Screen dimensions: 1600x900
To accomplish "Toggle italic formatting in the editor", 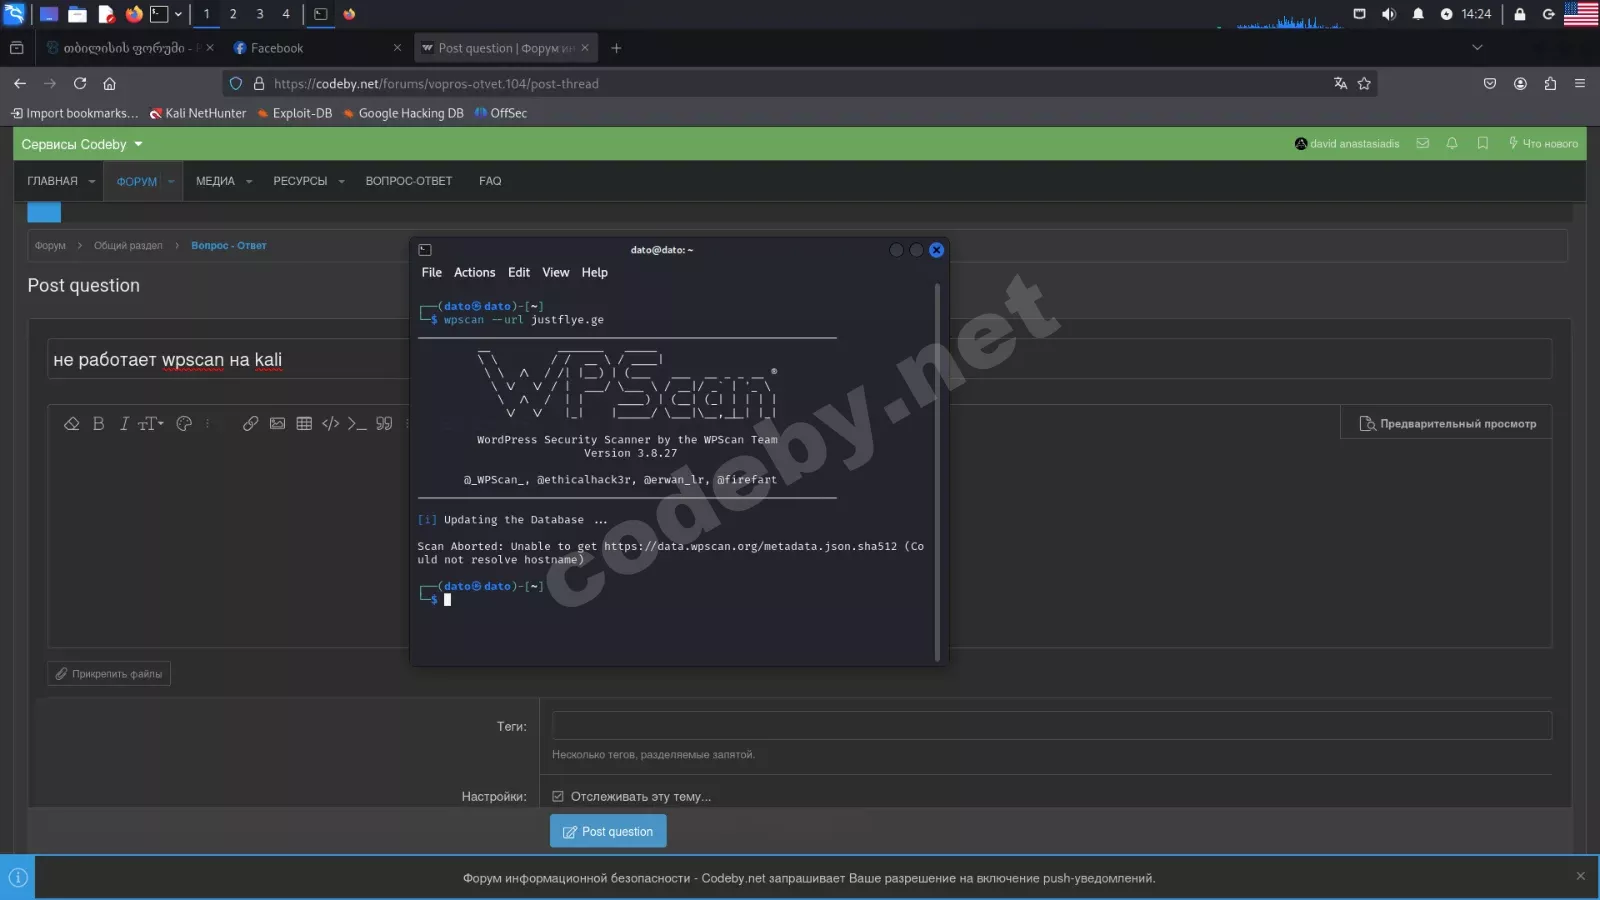I will click(x=124, y=424).
